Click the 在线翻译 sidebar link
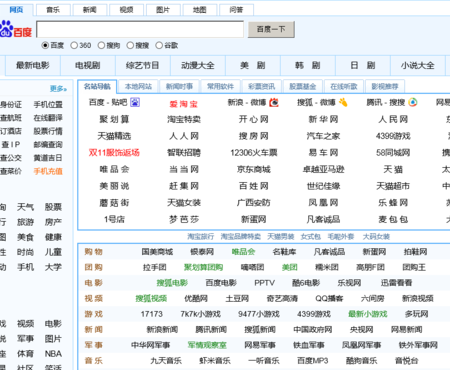Image resolution: width=450 pixels, height=370 pixels. pos(48,118)
